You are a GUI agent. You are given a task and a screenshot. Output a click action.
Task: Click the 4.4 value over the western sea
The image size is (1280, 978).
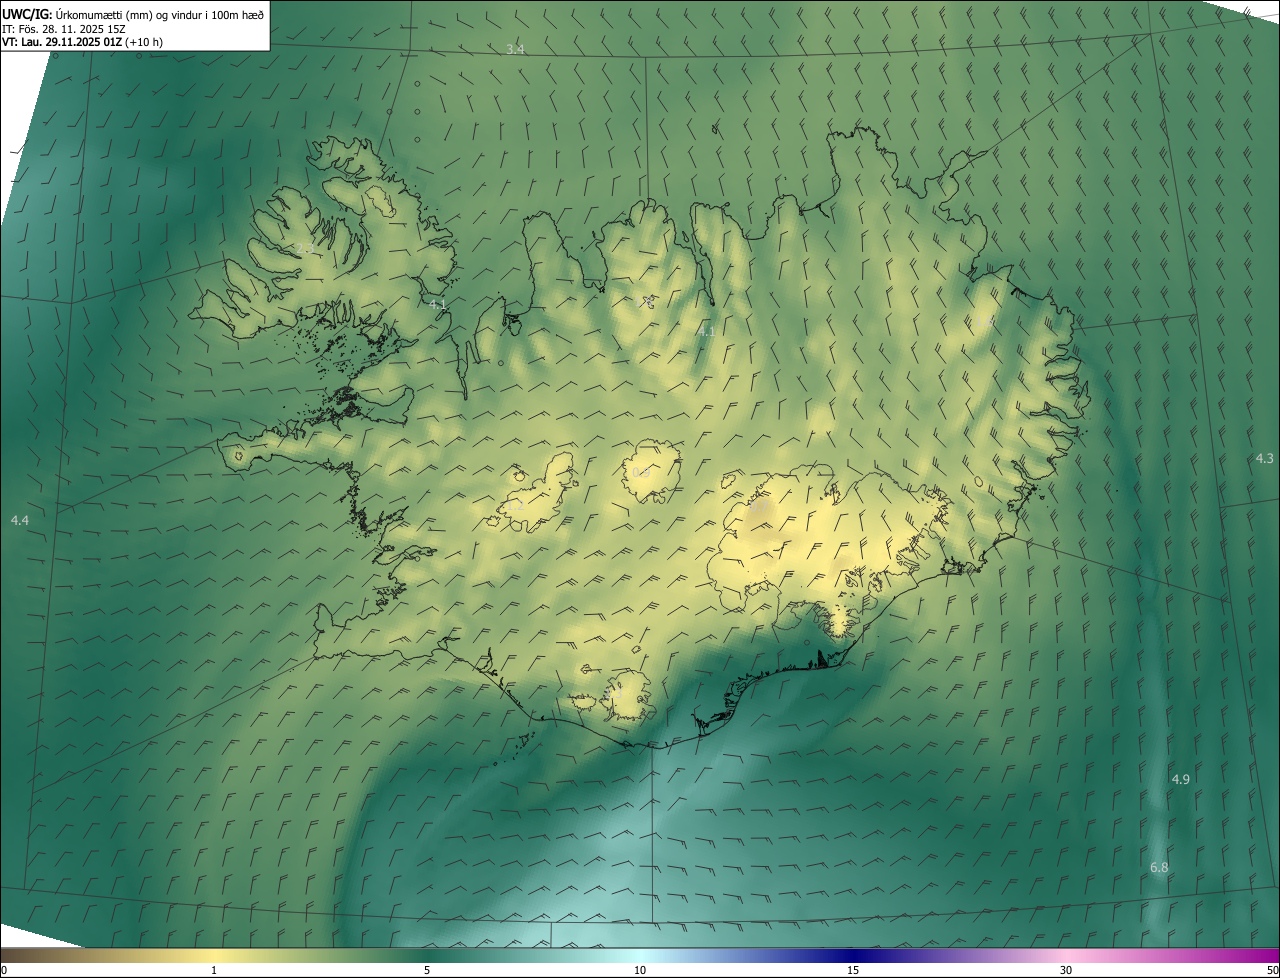pyautogui.click(x=20, y=520)
